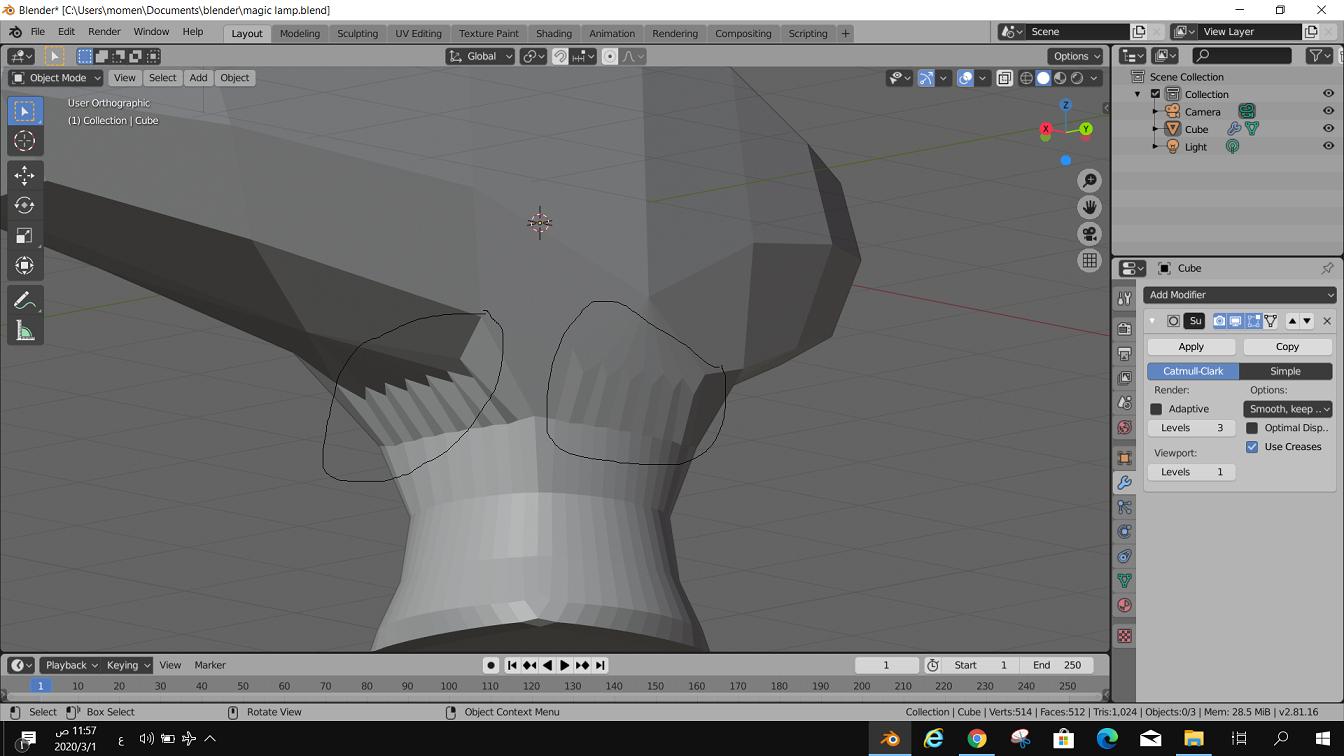
Task: Open the Modifier properties wrench tab
Action: pyautogui.click(x=1124, y=483)
